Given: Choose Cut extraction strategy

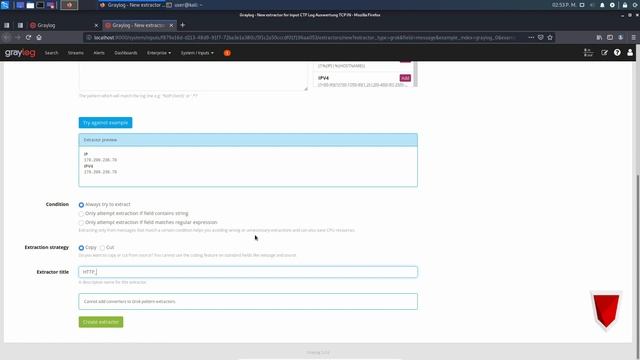Looking at the screenshot, I should (x=102, y=248).
